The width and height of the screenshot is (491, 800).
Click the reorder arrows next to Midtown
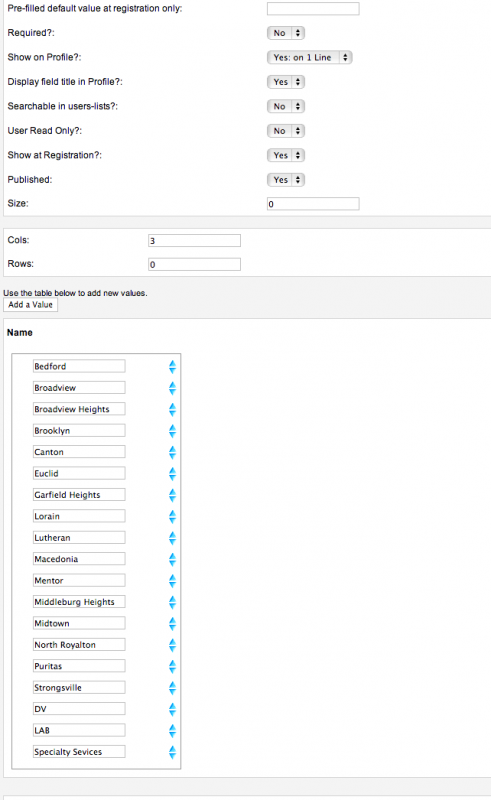click(x=173, y=624)
